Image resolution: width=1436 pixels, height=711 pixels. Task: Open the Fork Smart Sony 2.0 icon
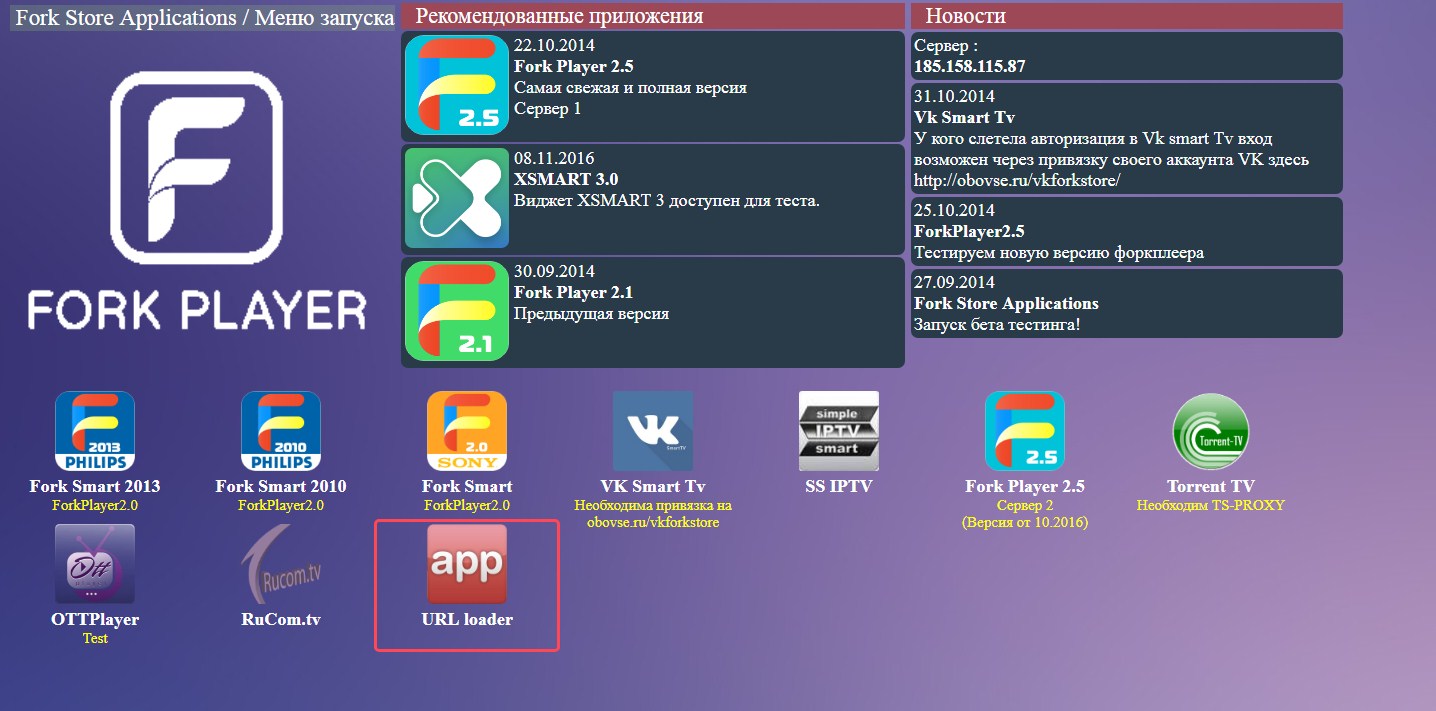point(467,431)
